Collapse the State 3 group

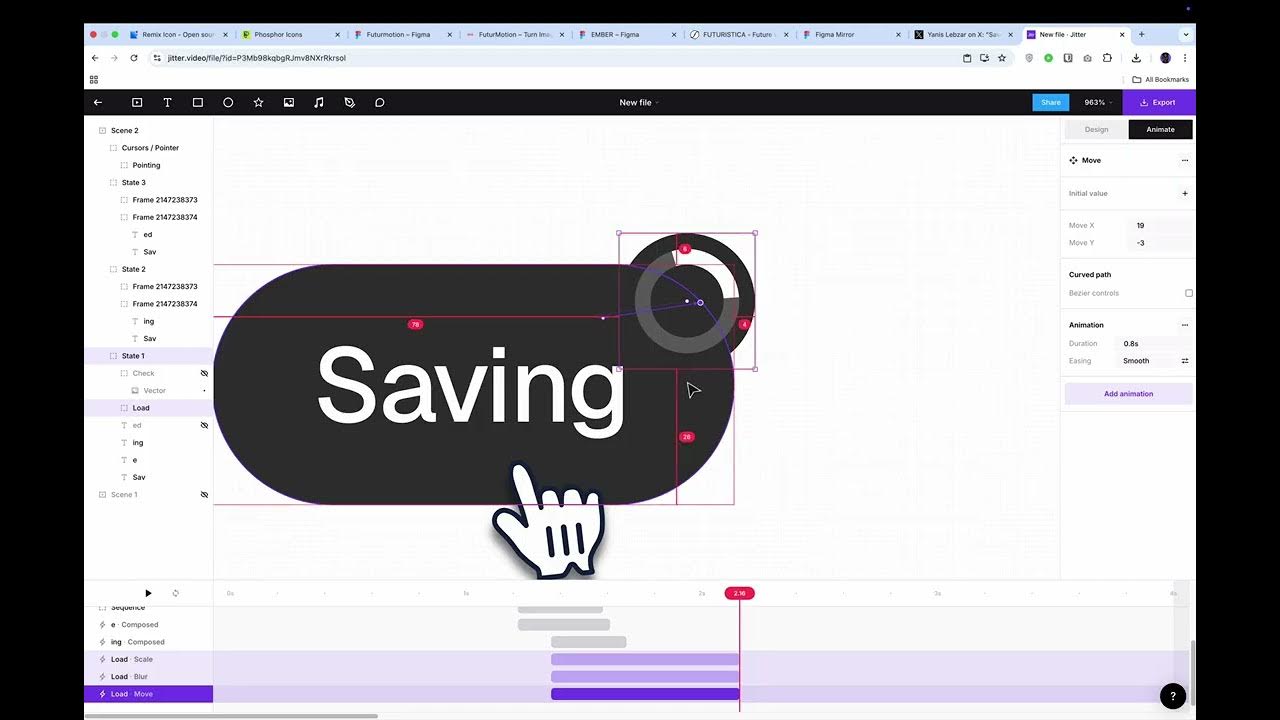click(x=113, y=182)
